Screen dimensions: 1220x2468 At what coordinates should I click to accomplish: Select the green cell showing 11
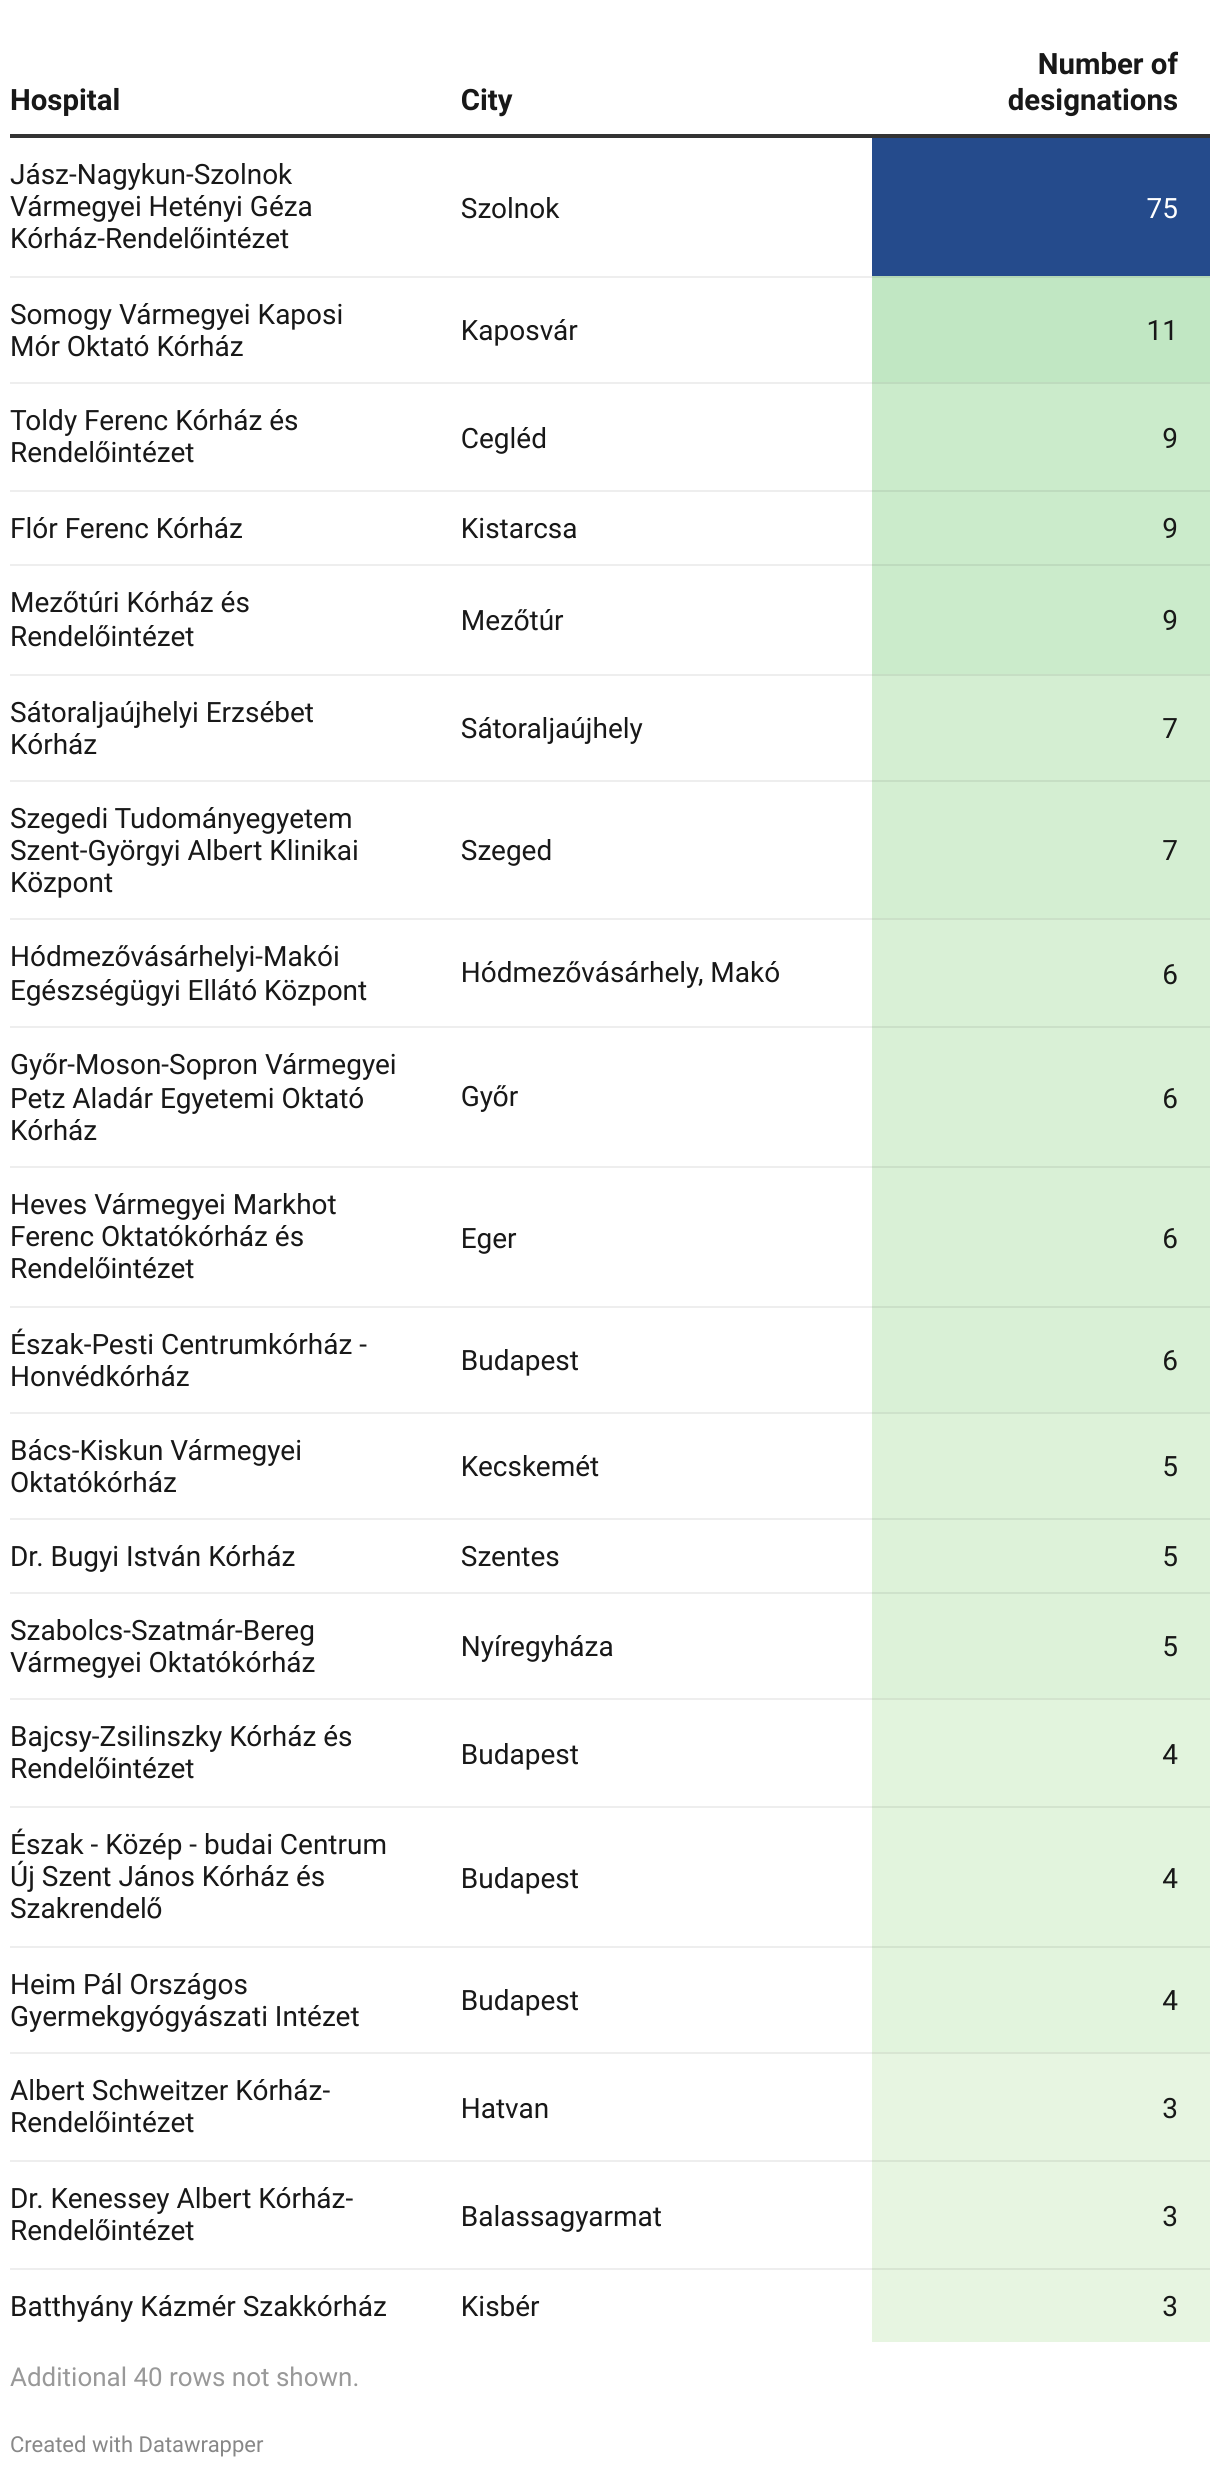1040,330
